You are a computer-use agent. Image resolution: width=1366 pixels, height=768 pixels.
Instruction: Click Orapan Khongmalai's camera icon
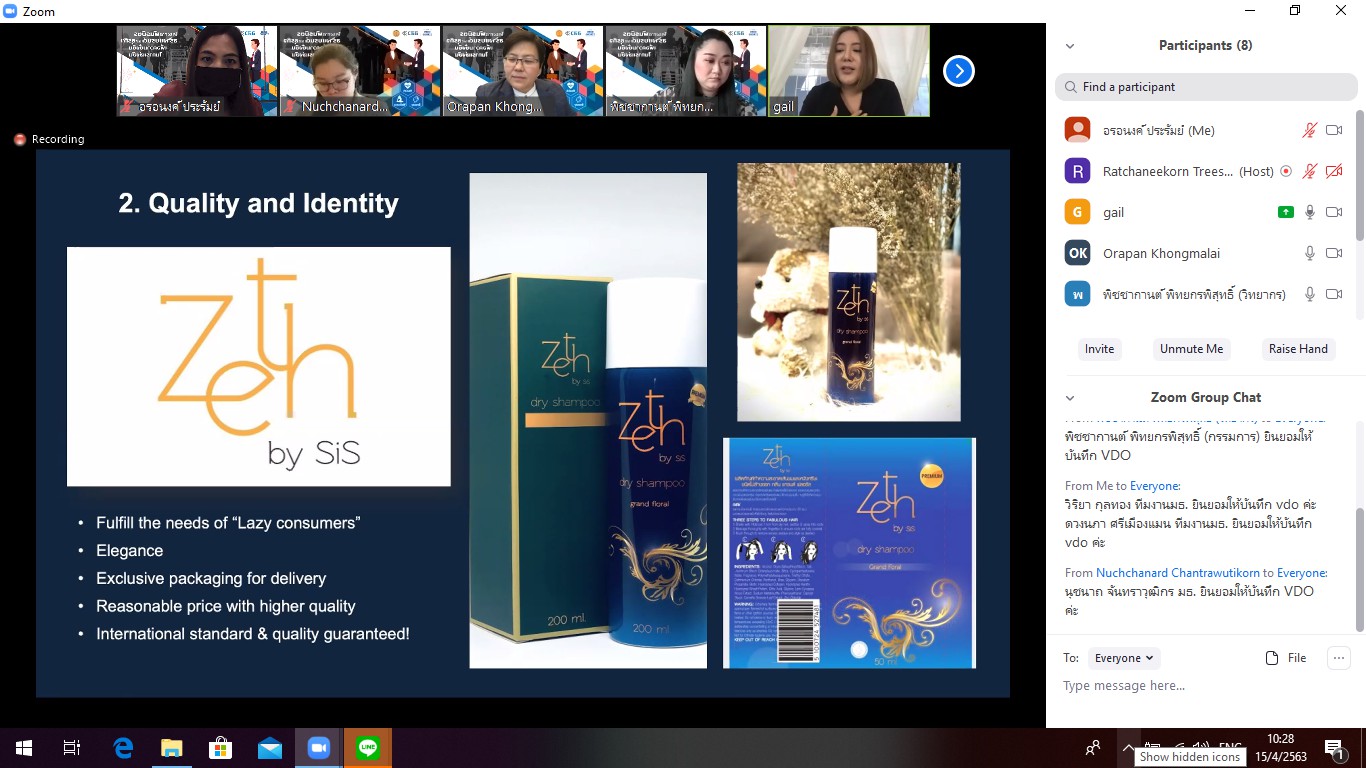(1334, 253)
